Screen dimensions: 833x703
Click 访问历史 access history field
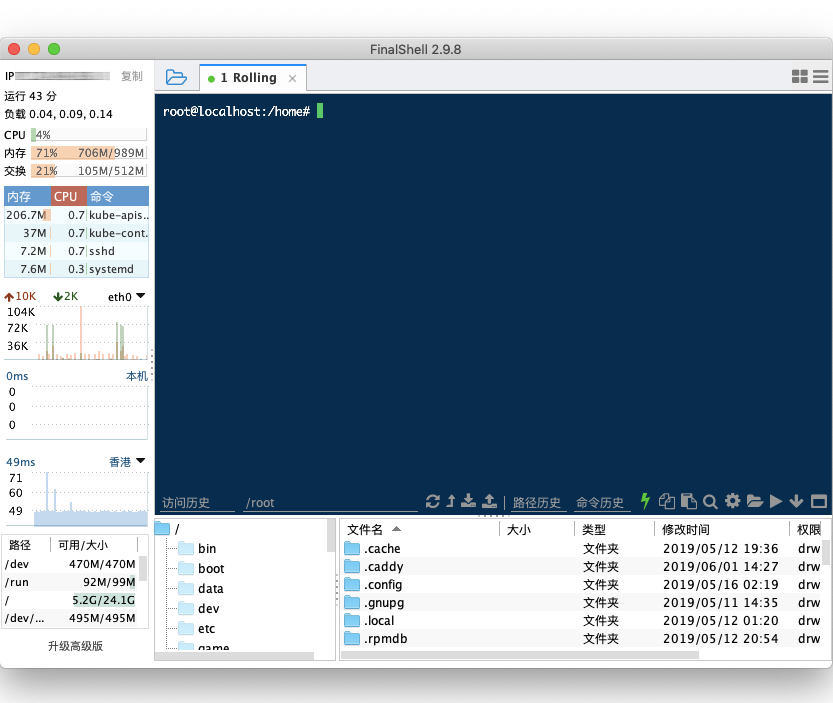point(198,503)
